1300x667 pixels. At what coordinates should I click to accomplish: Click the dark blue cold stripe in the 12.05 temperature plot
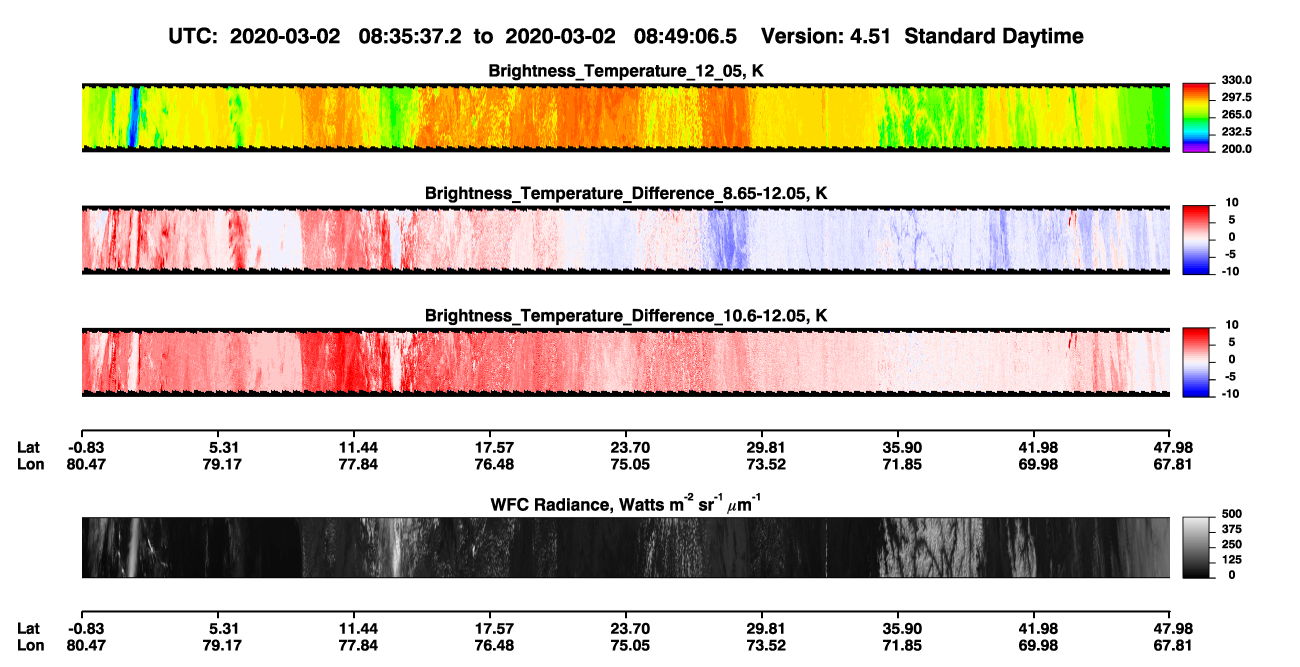(134, 117)
